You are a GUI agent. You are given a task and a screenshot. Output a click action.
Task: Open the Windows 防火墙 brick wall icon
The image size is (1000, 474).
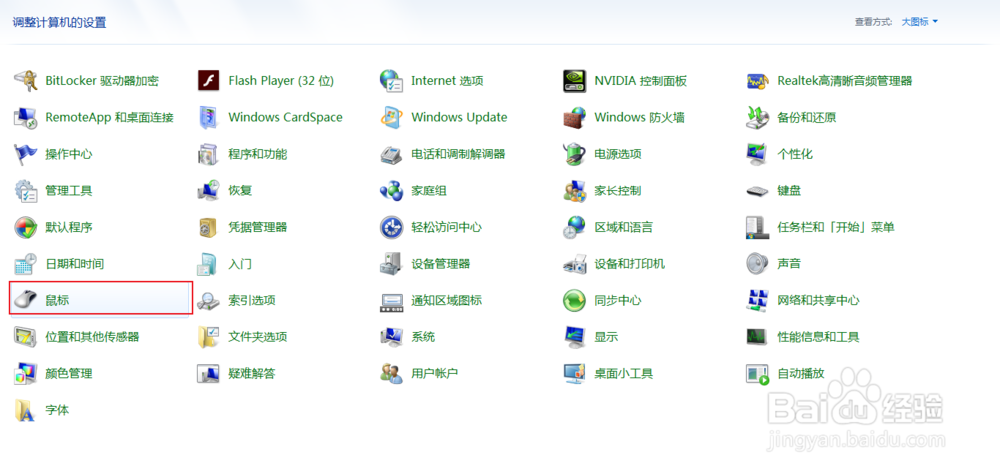point(575,117)
